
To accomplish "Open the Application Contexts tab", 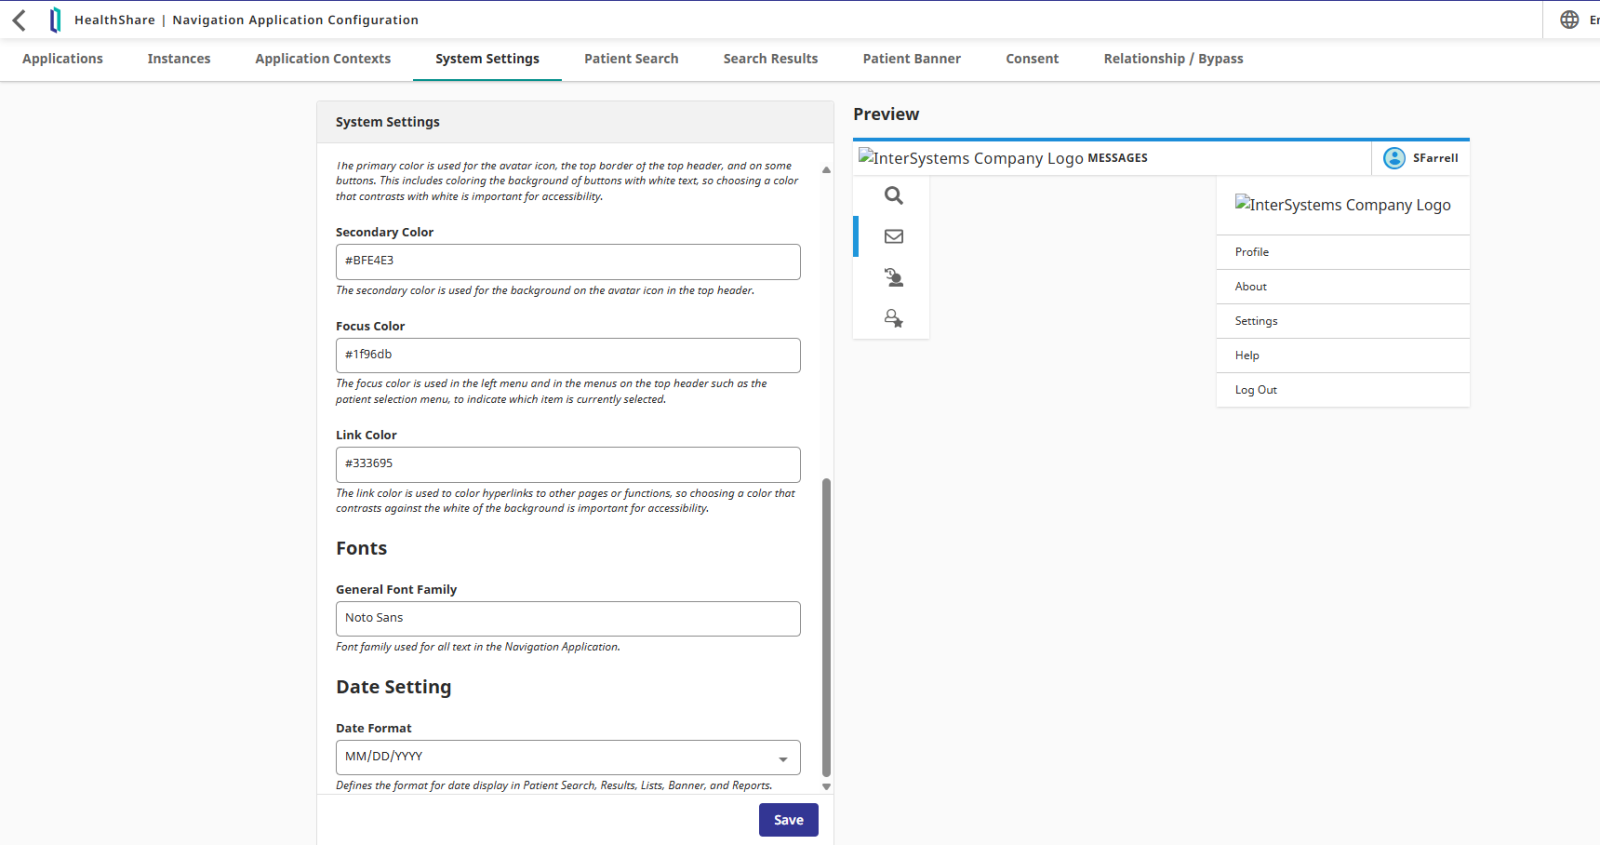I will (323, 59).
